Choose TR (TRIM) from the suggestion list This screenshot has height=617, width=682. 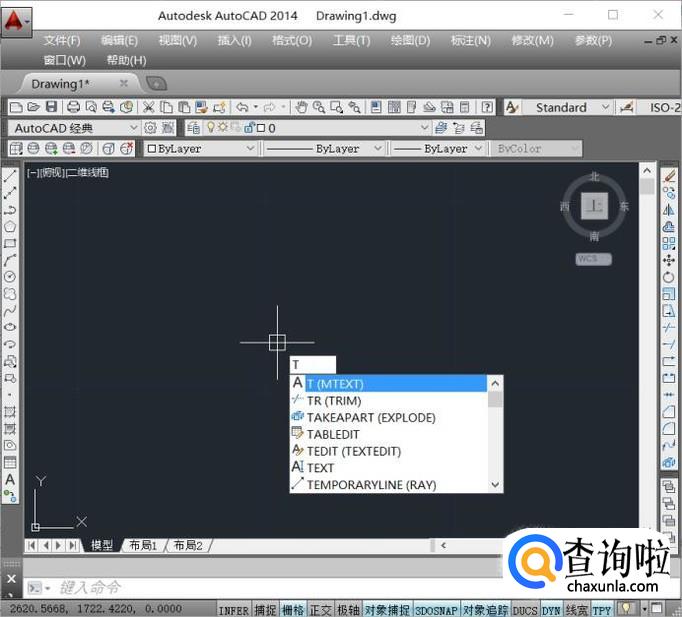click(334, 401)
